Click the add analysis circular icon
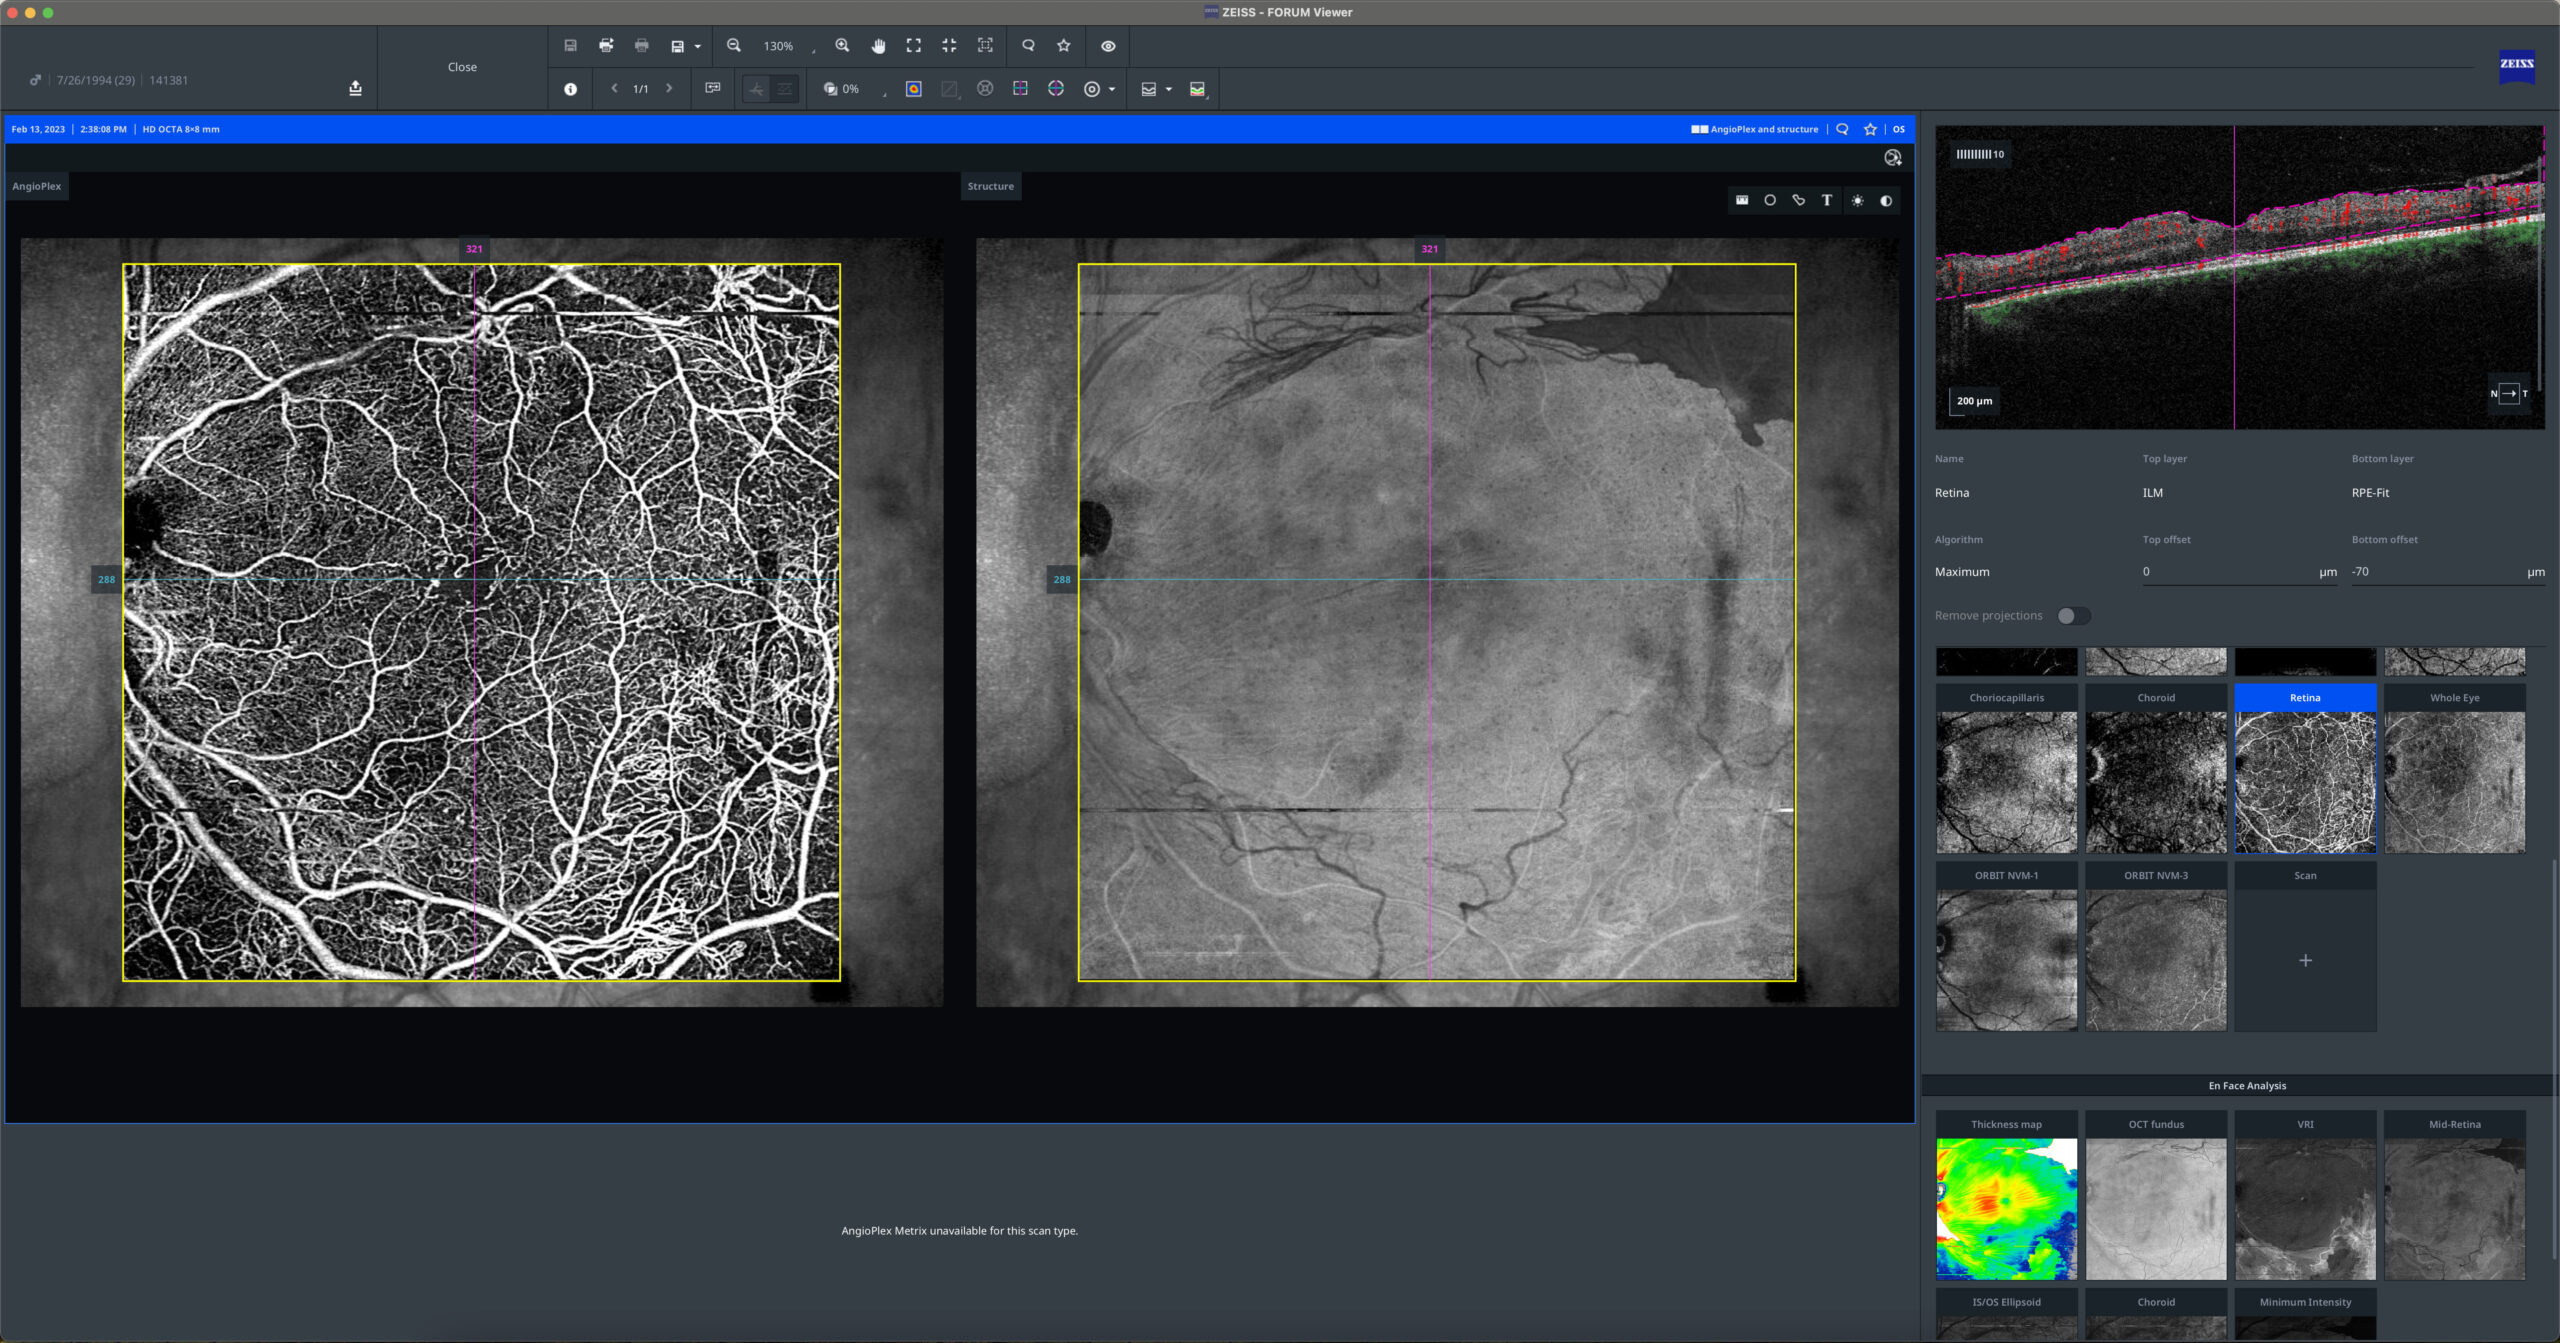This screenshot has width=2560, height=1343. (1892, 158)
